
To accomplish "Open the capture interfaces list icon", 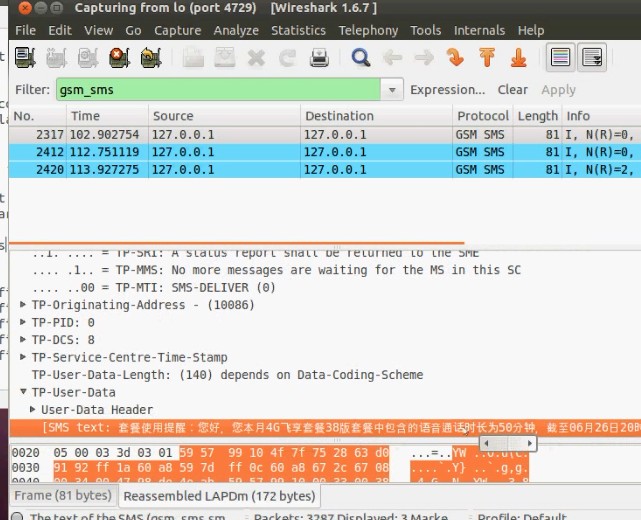I will coord(25,57).
